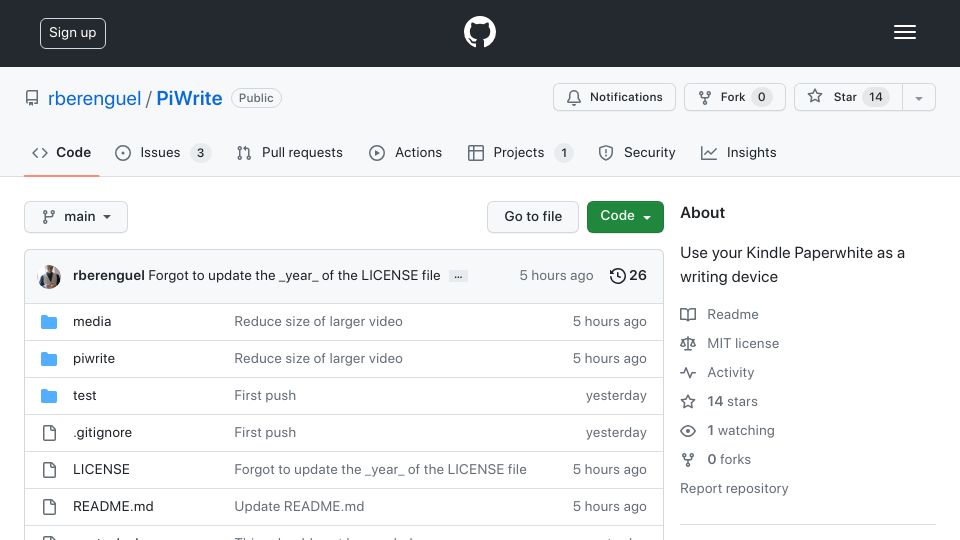Click the Notifications button
The width and height of the screenshot is (960, 540).
614,97
